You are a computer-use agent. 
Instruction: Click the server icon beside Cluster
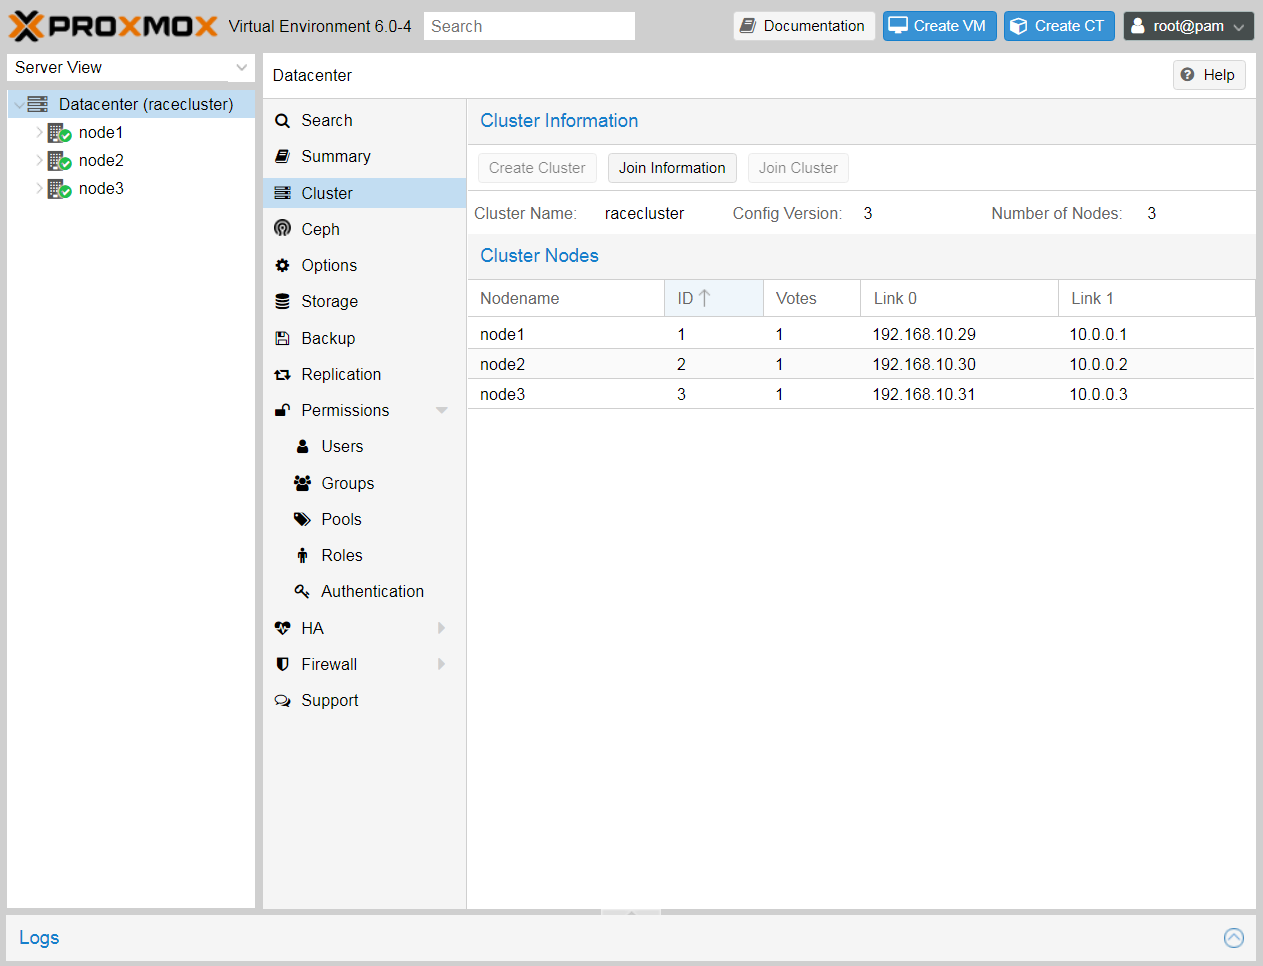pos(283,193)
